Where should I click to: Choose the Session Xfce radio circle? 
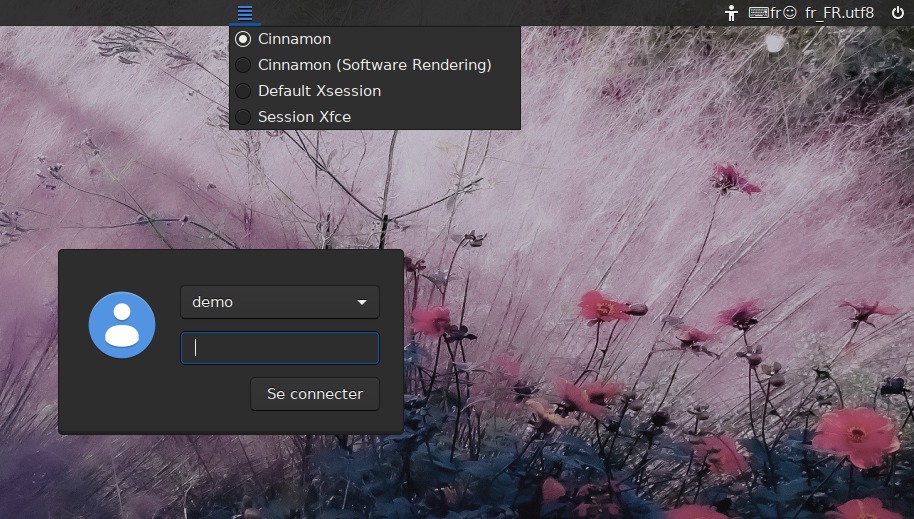pos(242,117)
